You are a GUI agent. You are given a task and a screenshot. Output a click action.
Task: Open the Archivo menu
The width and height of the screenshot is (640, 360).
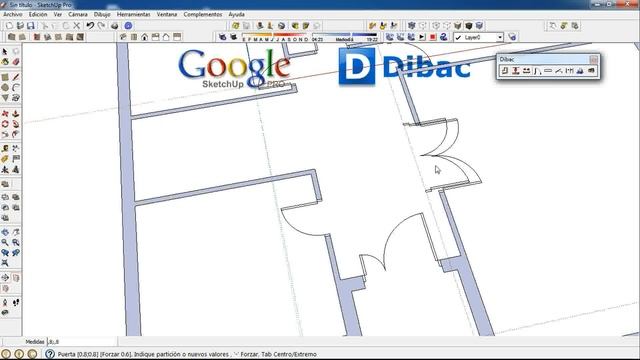[13, 14]
